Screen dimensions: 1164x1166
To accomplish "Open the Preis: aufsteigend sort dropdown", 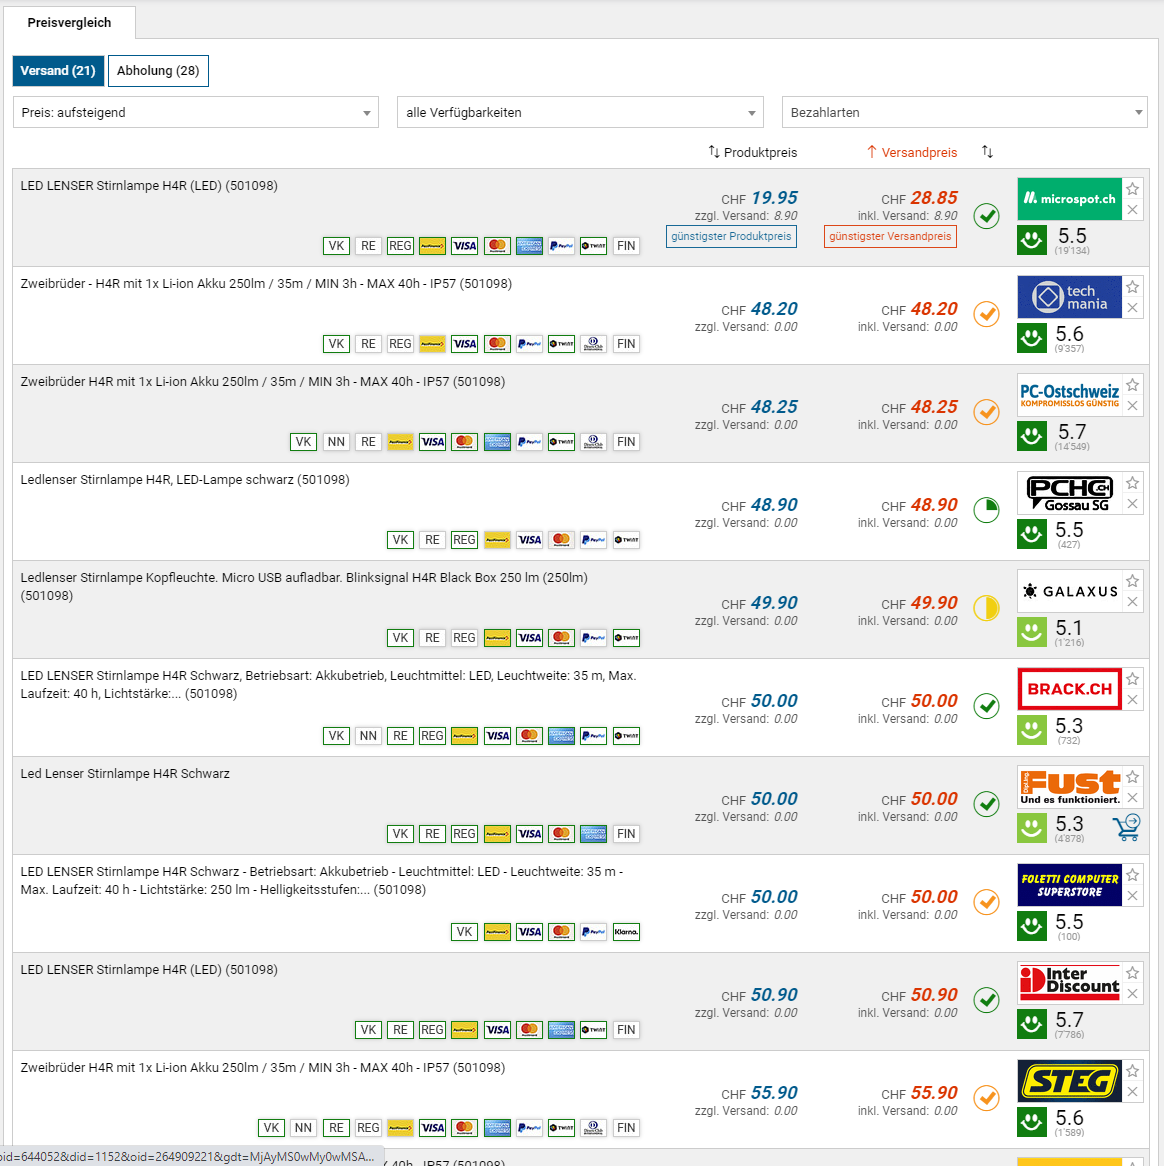I will tap(196, 112).
